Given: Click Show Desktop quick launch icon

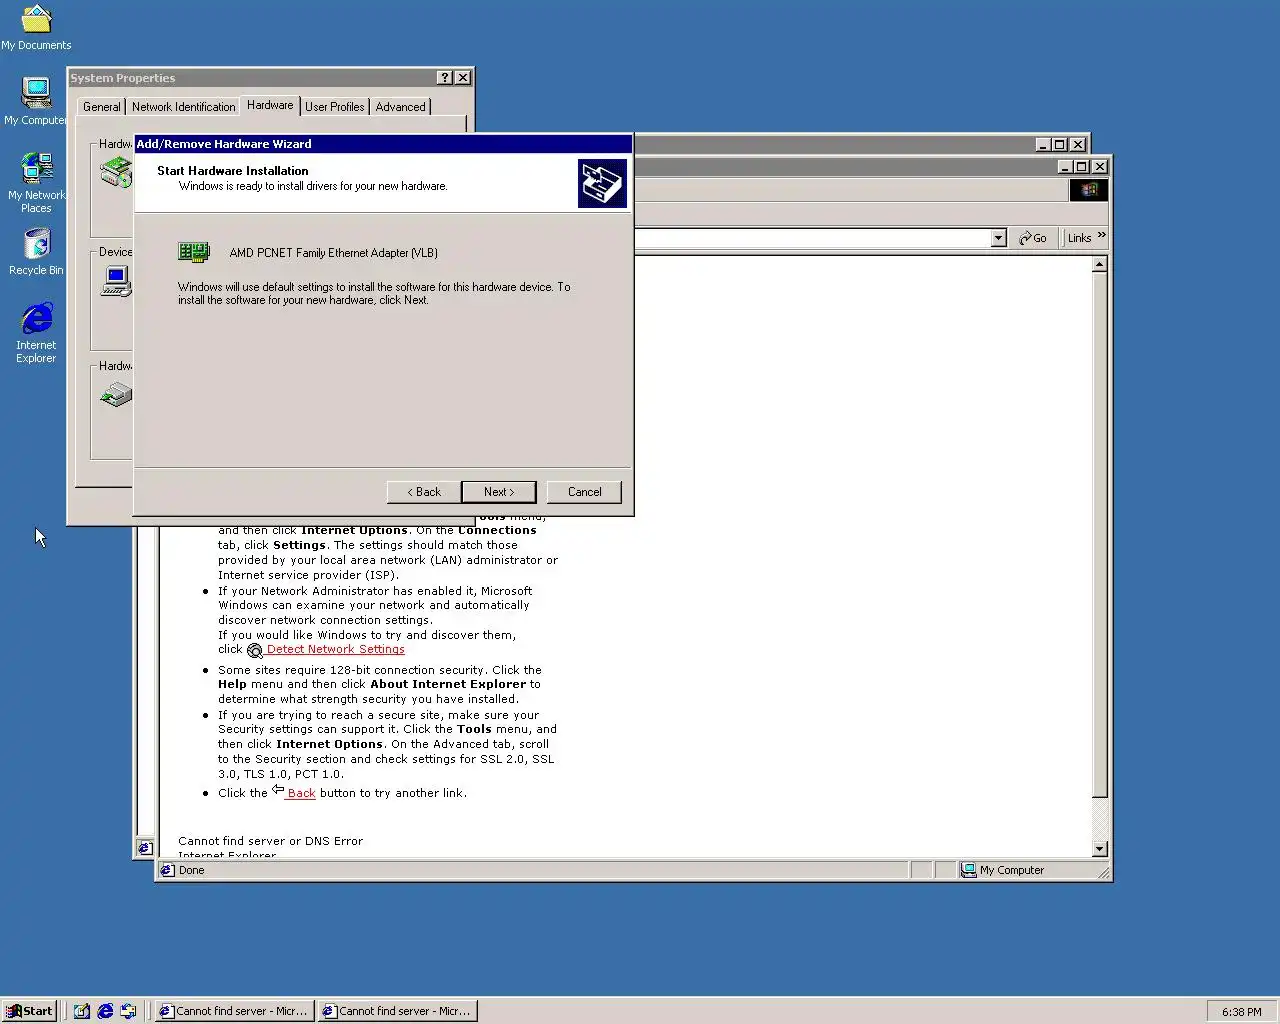Looking at the screenshot, I should (x=82, y=1011).
